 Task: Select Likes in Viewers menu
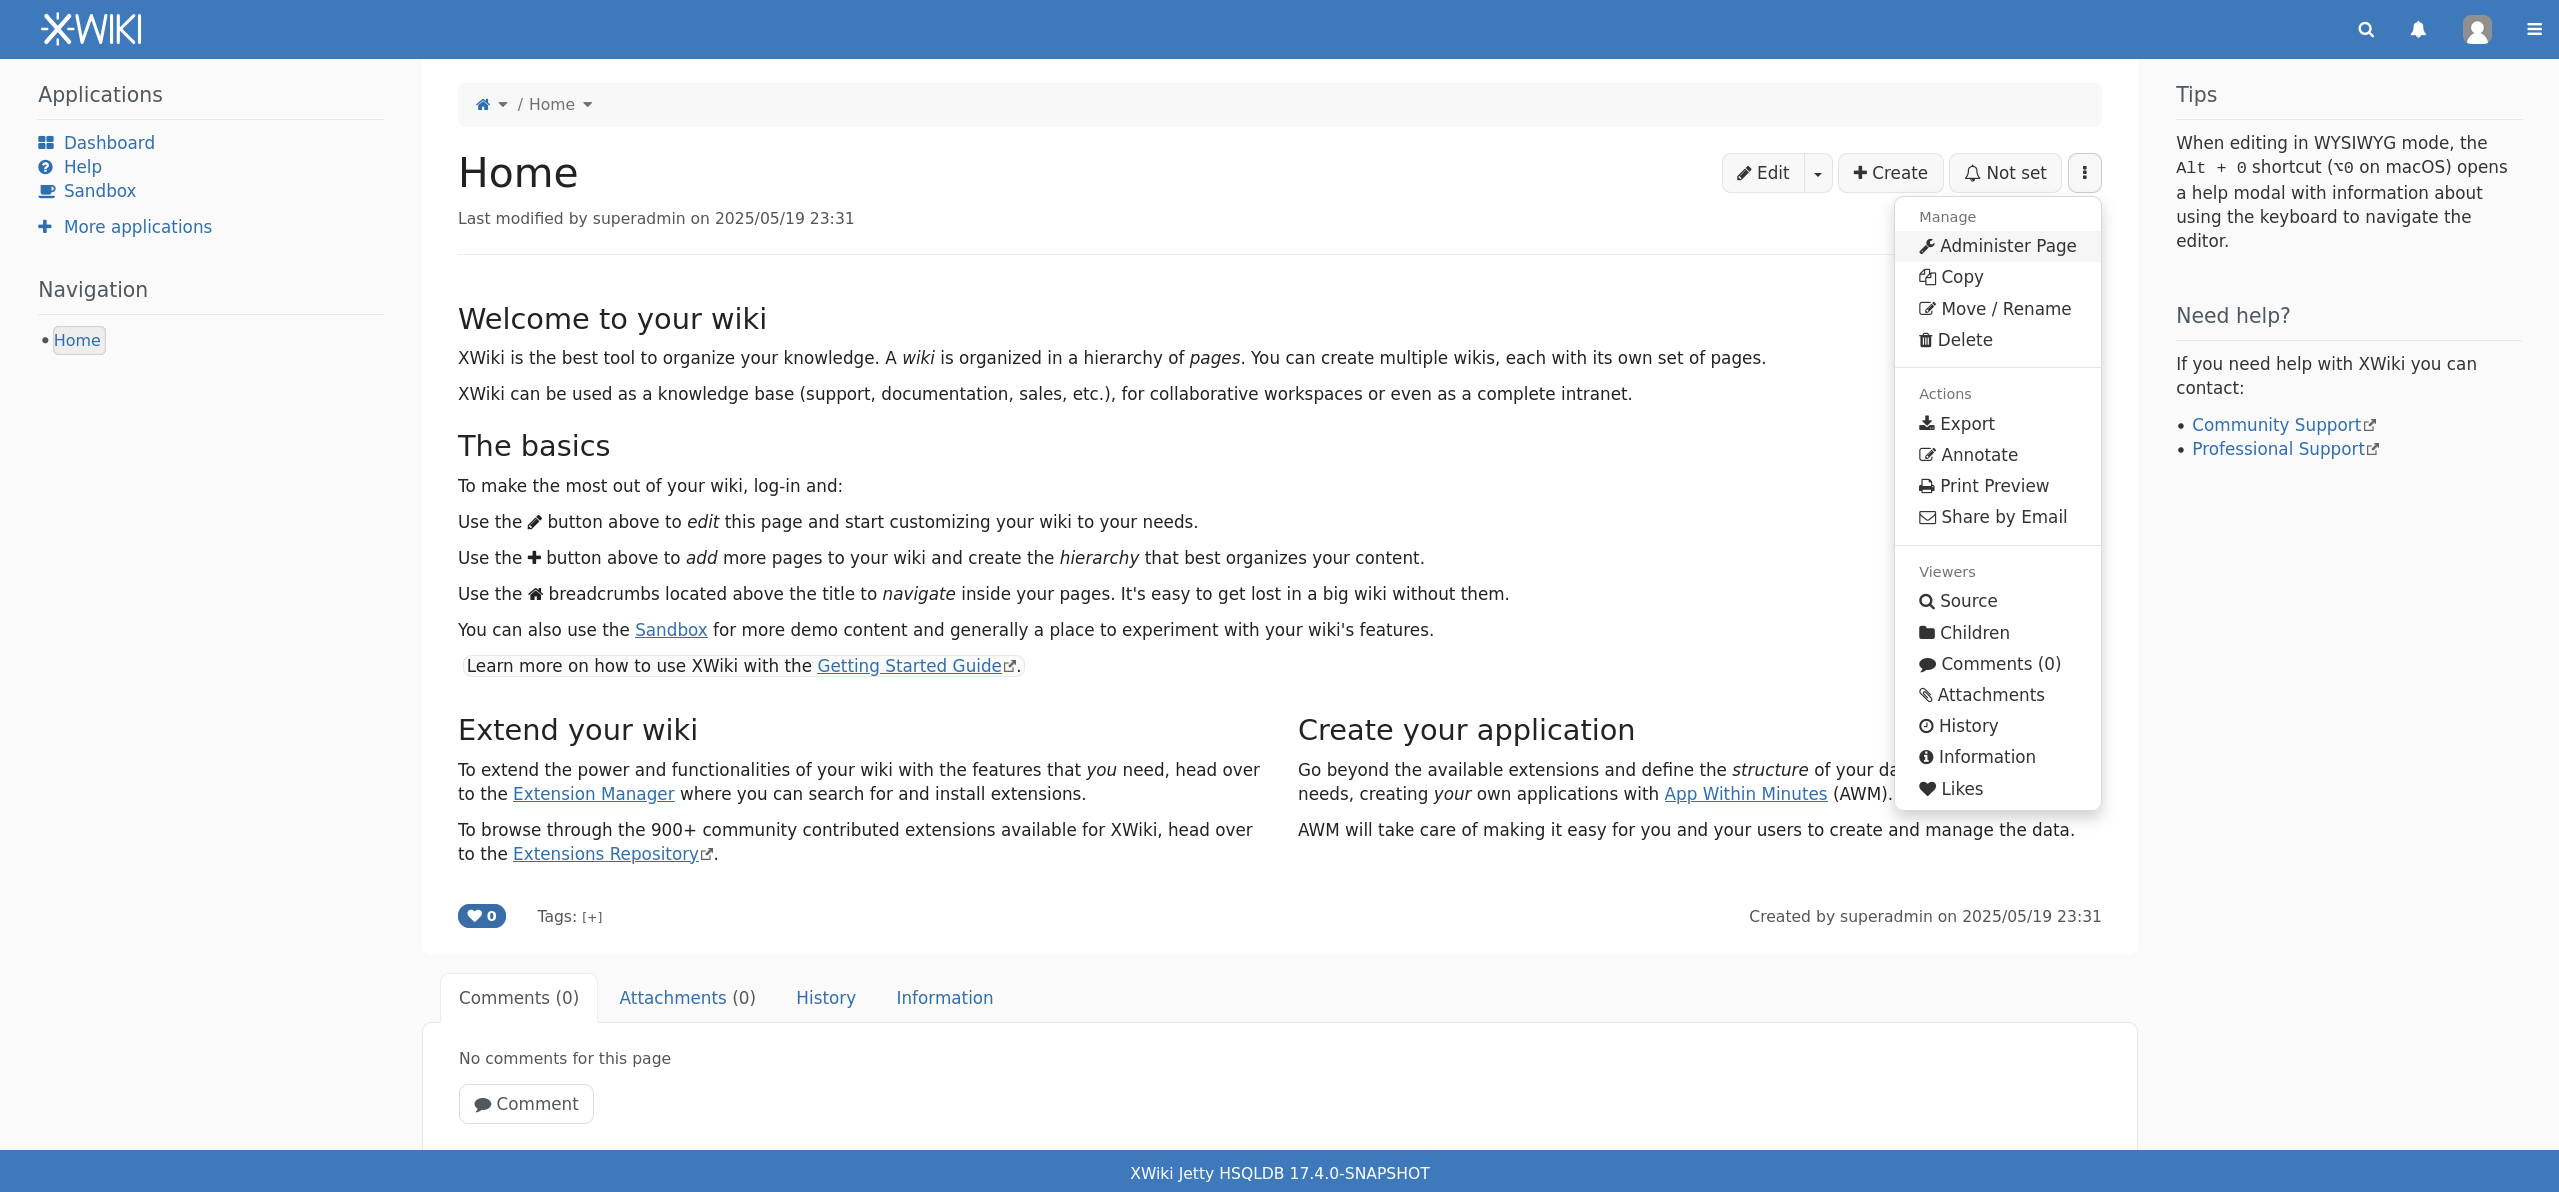click(x=1997, y=789)
